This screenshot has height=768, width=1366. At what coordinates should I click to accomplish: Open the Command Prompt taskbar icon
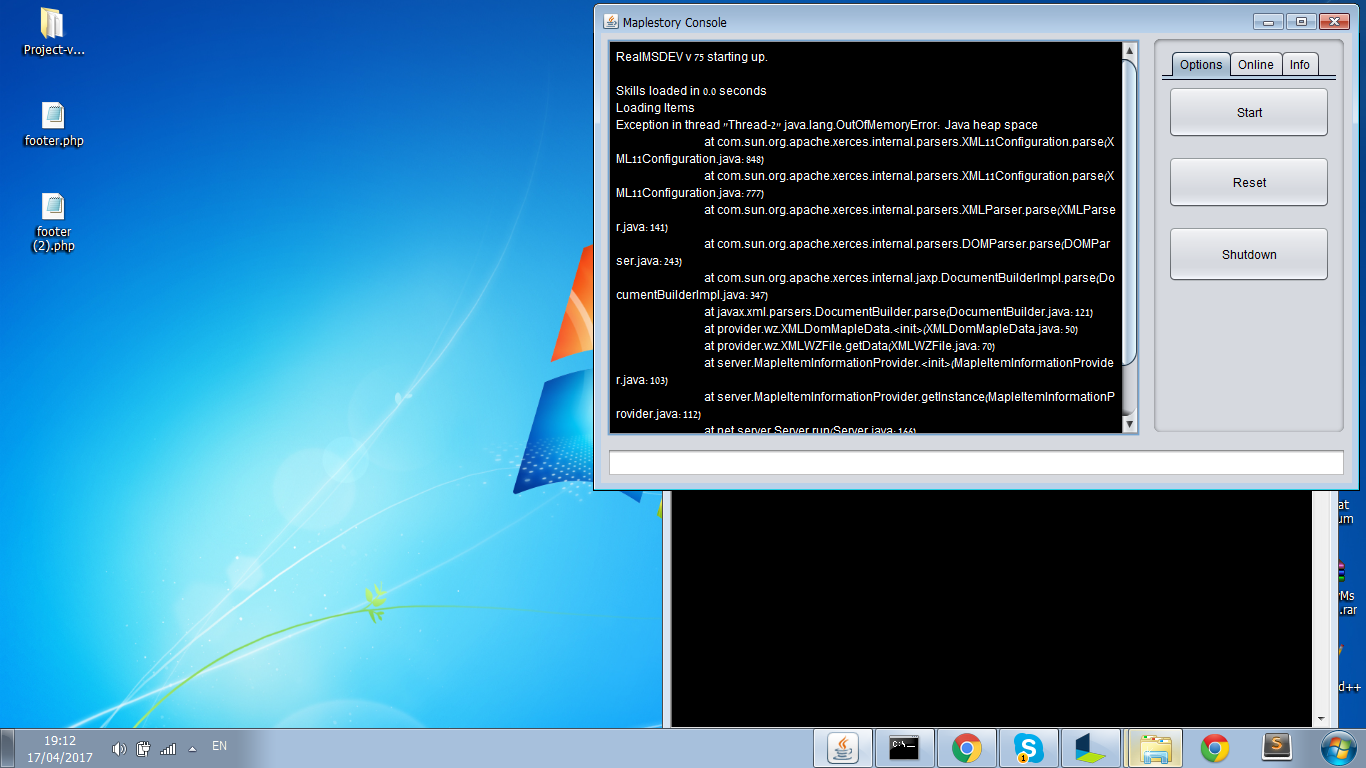905,748
